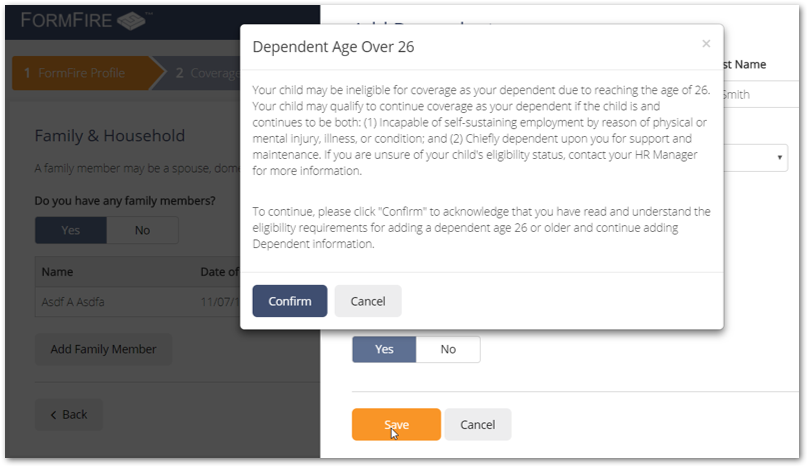Click the FormFire logo

[86, 21]
